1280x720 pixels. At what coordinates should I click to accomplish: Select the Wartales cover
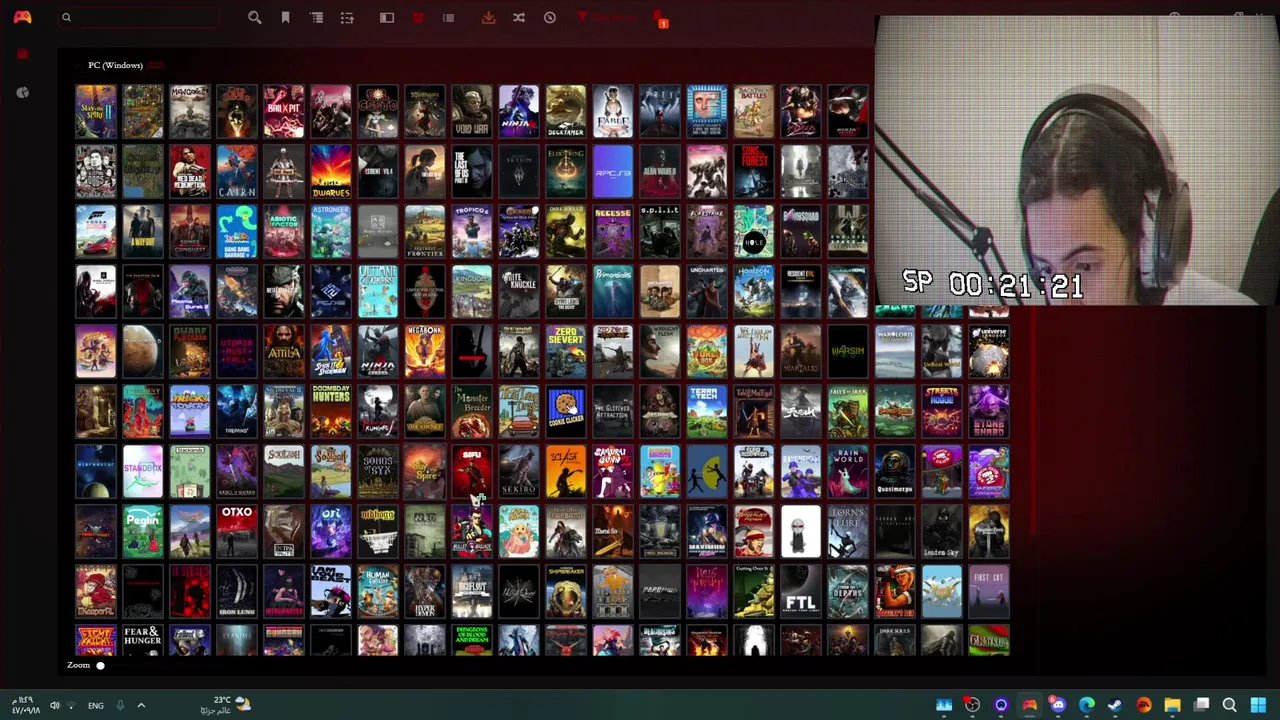point(801,351)
